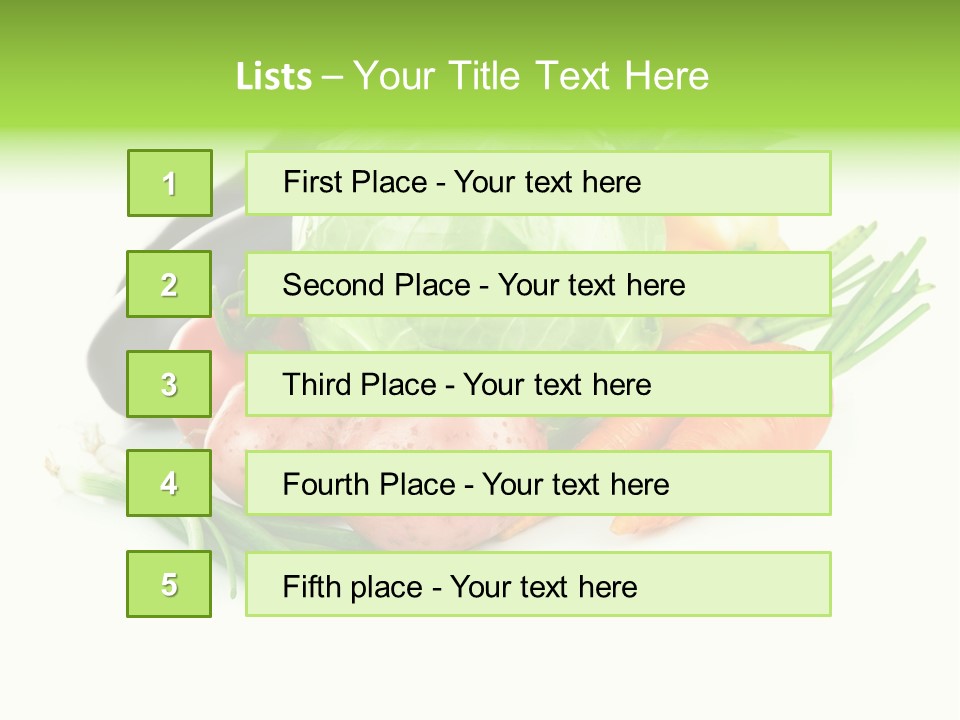The height and width of the screenshot is (720, 960).
Task: Click the number 5 green box
Action: click(x=169, y=583)
